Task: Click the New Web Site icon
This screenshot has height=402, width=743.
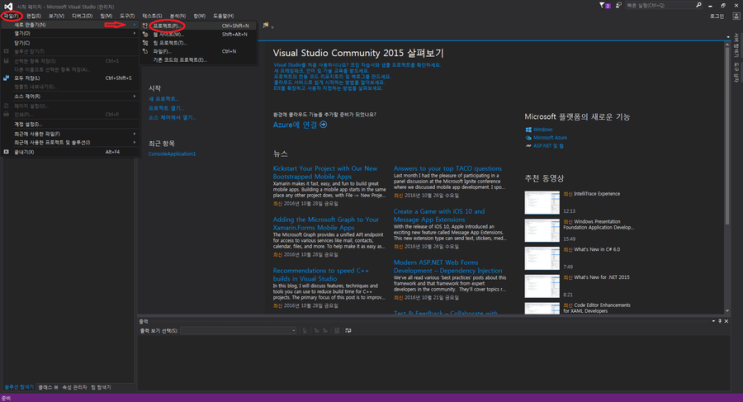Action: (145, 34)
